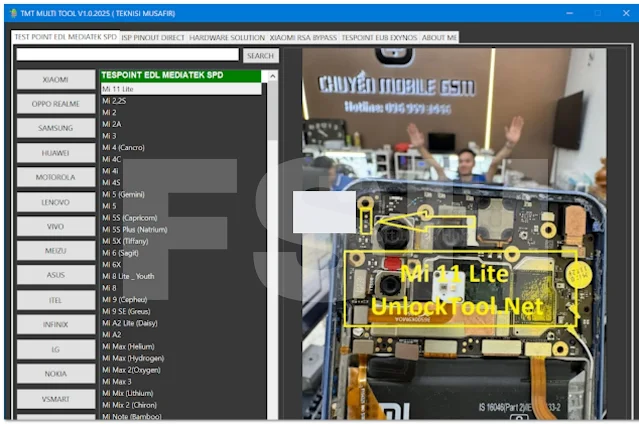This screenshot has height=424, width=639.
Task: Choose the VSMART brand button
Action: click(56, 399)
